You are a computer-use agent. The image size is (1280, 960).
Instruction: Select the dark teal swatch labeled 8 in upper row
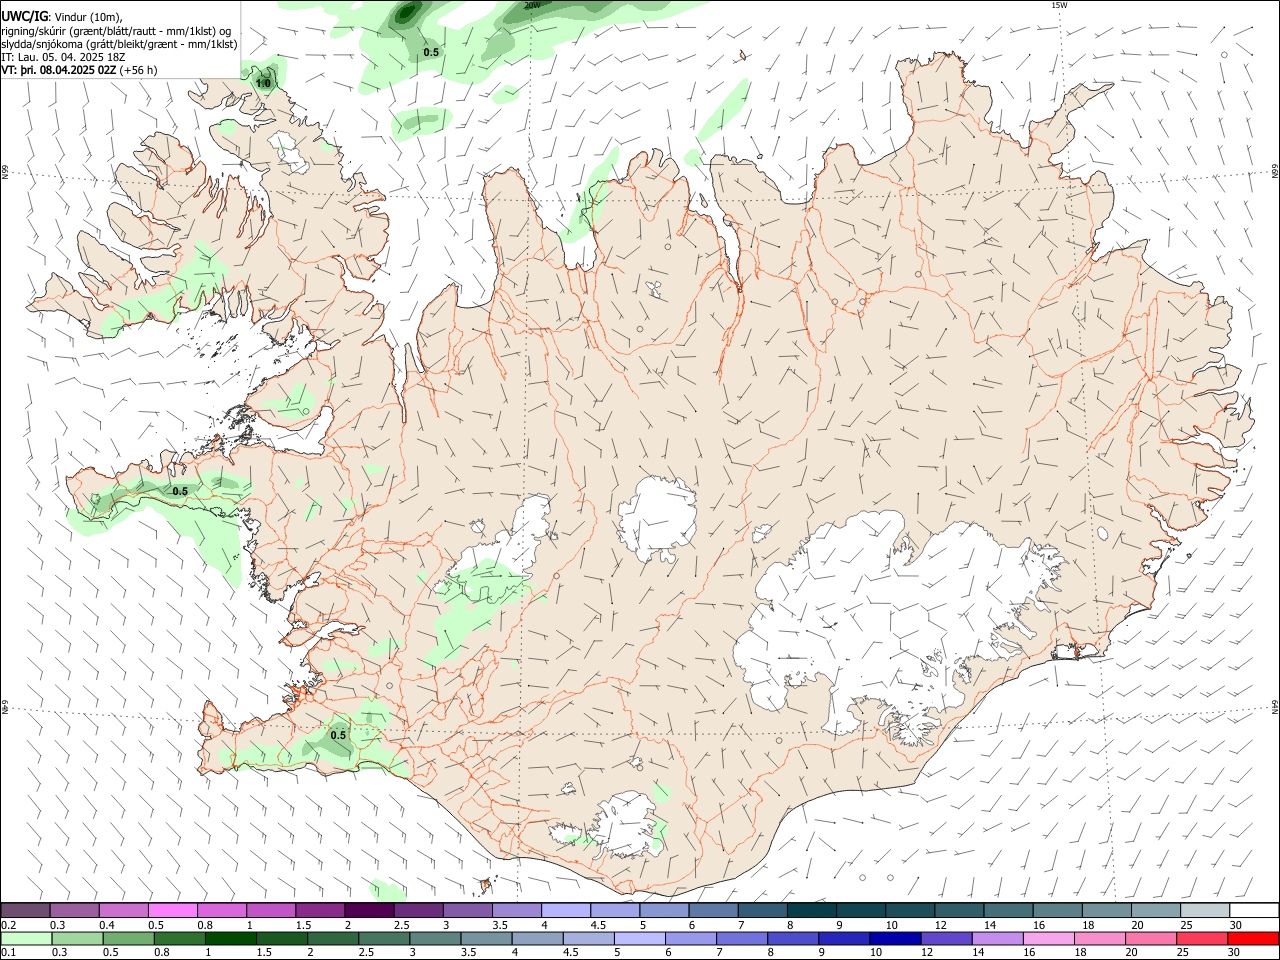812,911
